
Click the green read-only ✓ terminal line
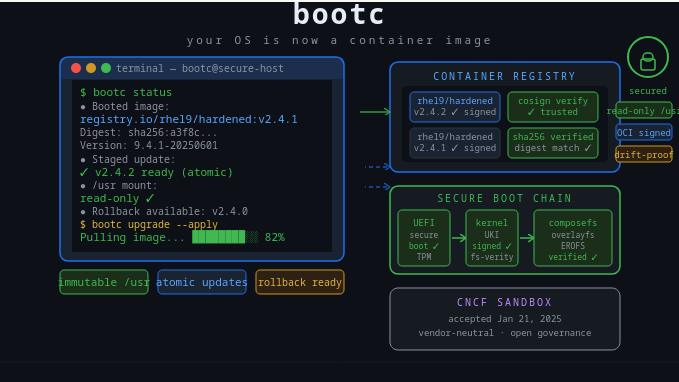117,198
